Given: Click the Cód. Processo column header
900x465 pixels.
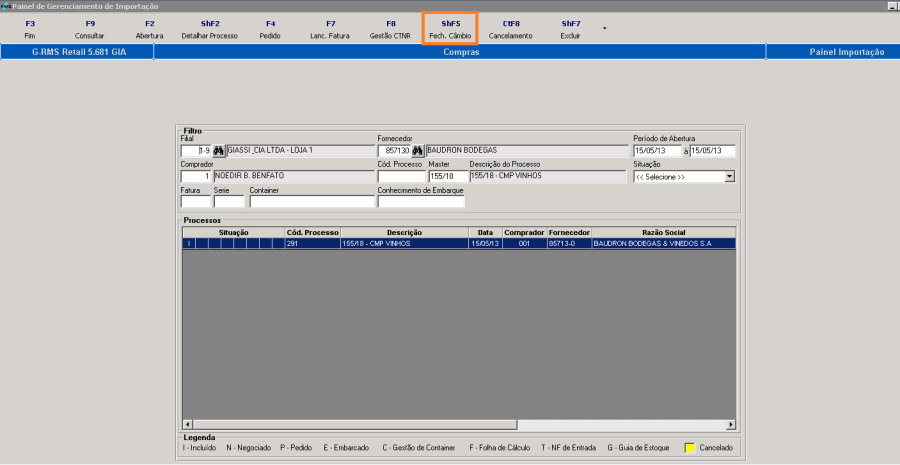Looking at the screenshot, I should coord(313,232).
